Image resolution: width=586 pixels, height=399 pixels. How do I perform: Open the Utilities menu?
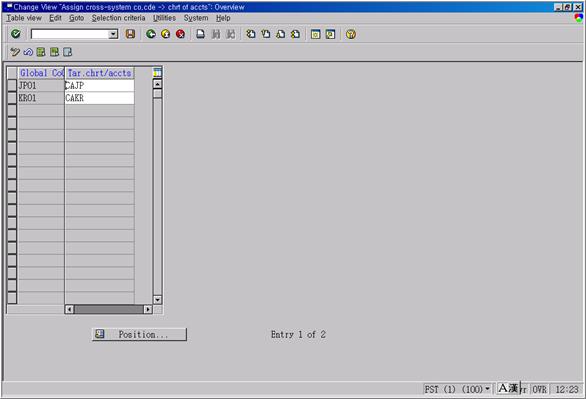(164, 18)
